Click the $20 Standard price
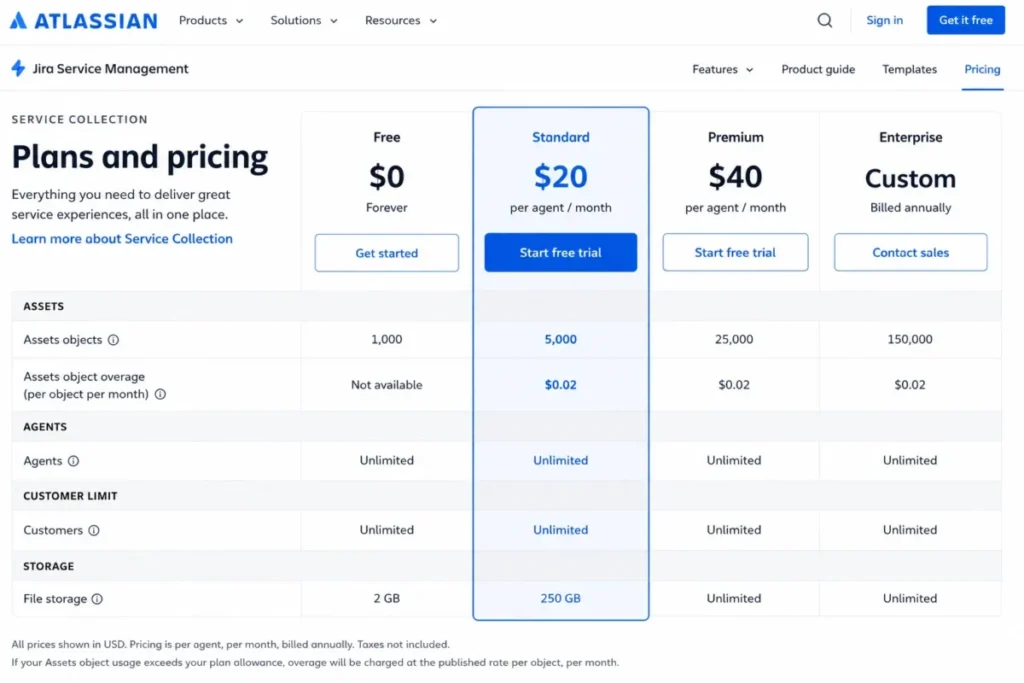The height and width of the screenshot is (683, 1024). (560, 176)
